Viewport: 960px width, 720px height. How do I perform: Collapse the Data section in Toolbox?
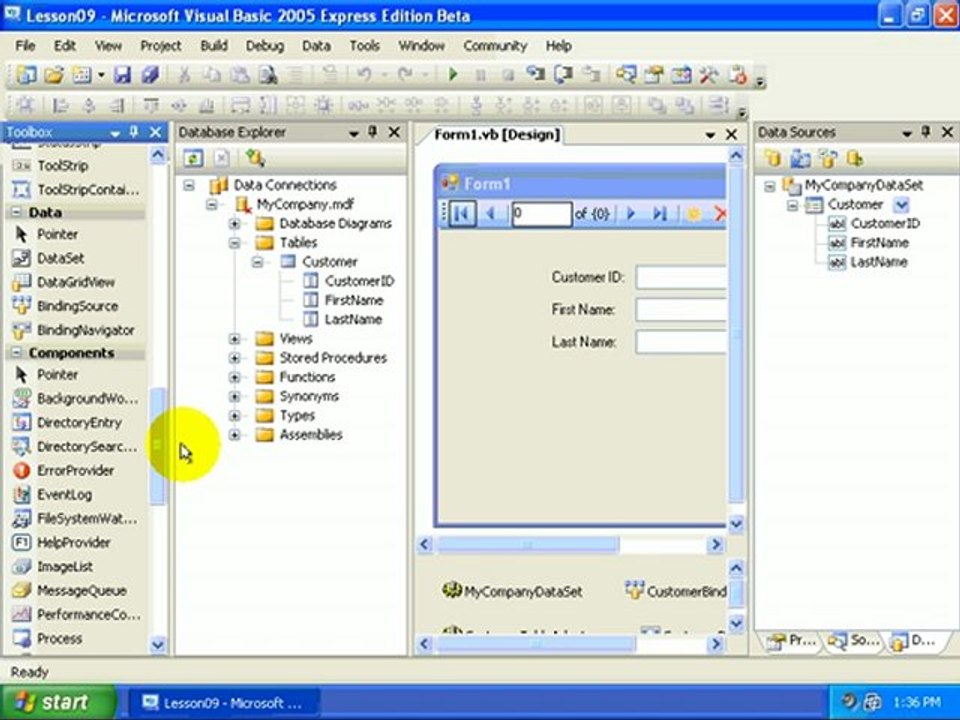[x=17, y=212]
